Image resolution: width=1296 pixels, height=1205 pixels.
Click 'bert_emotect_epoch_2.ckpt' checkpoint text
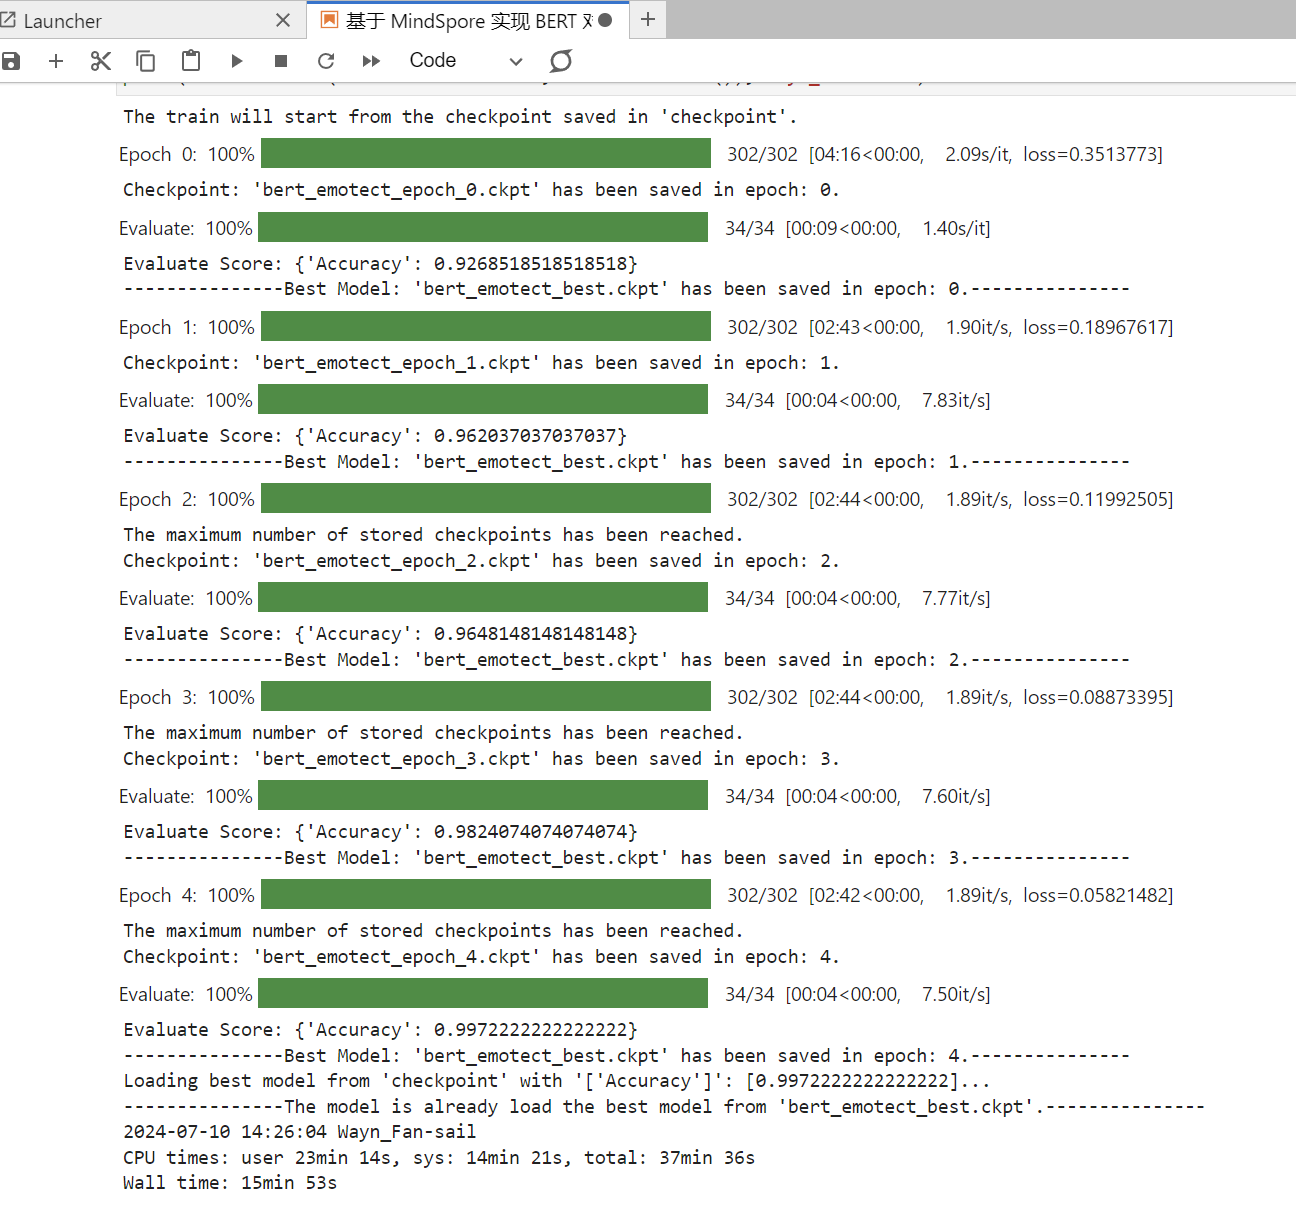[396, 561]
